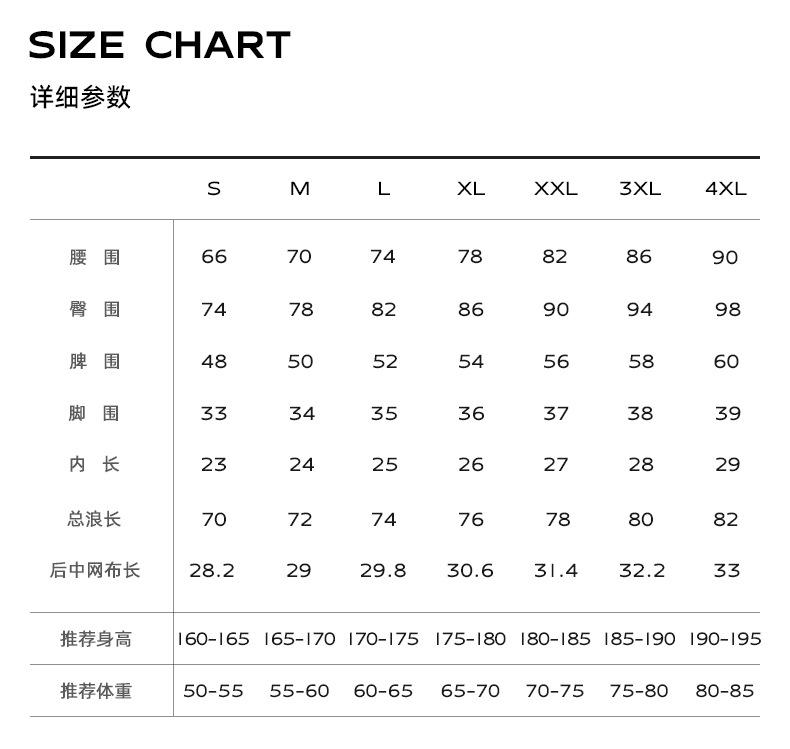The height and width of the screenshot is (749, 790).
Task: Select the S size column header
Action: (x=214, y=189)
